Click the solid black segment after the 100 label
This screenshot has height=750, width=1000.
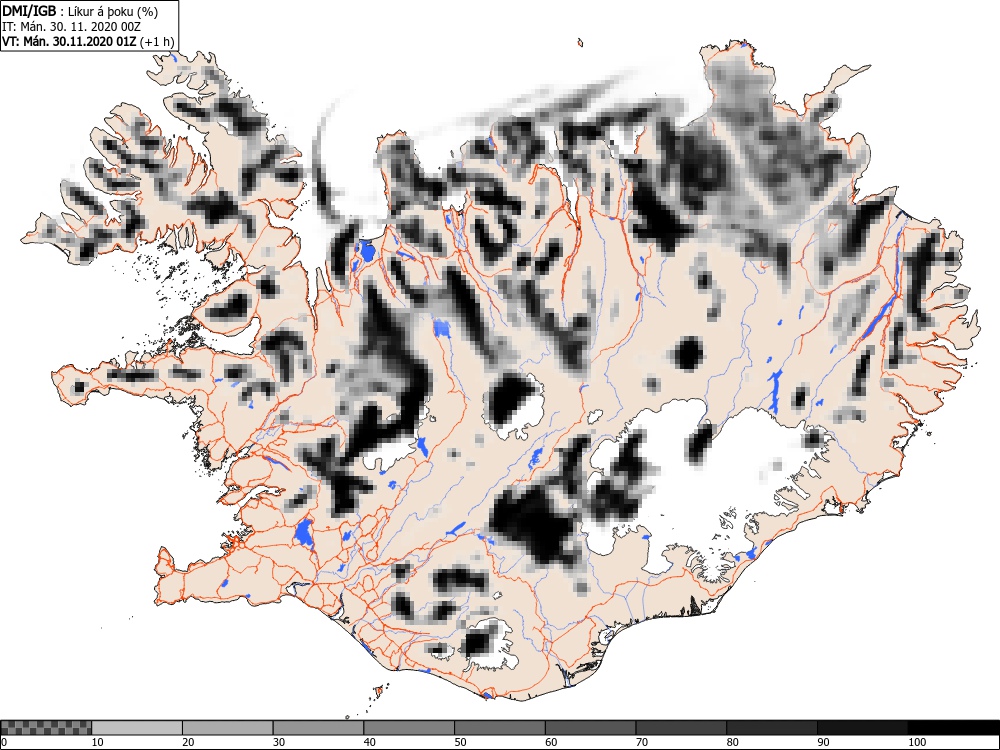(x=953, y=728)
